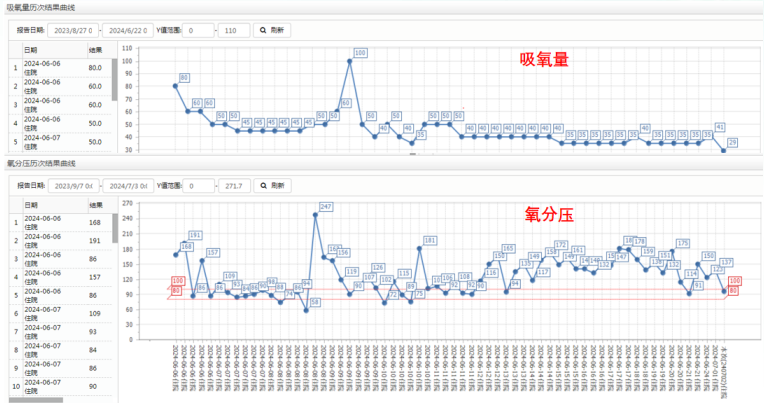Focus the 2023/8/27 start date field
The height and width of the screenshot is (407, 764).
(x=73, y=30)
